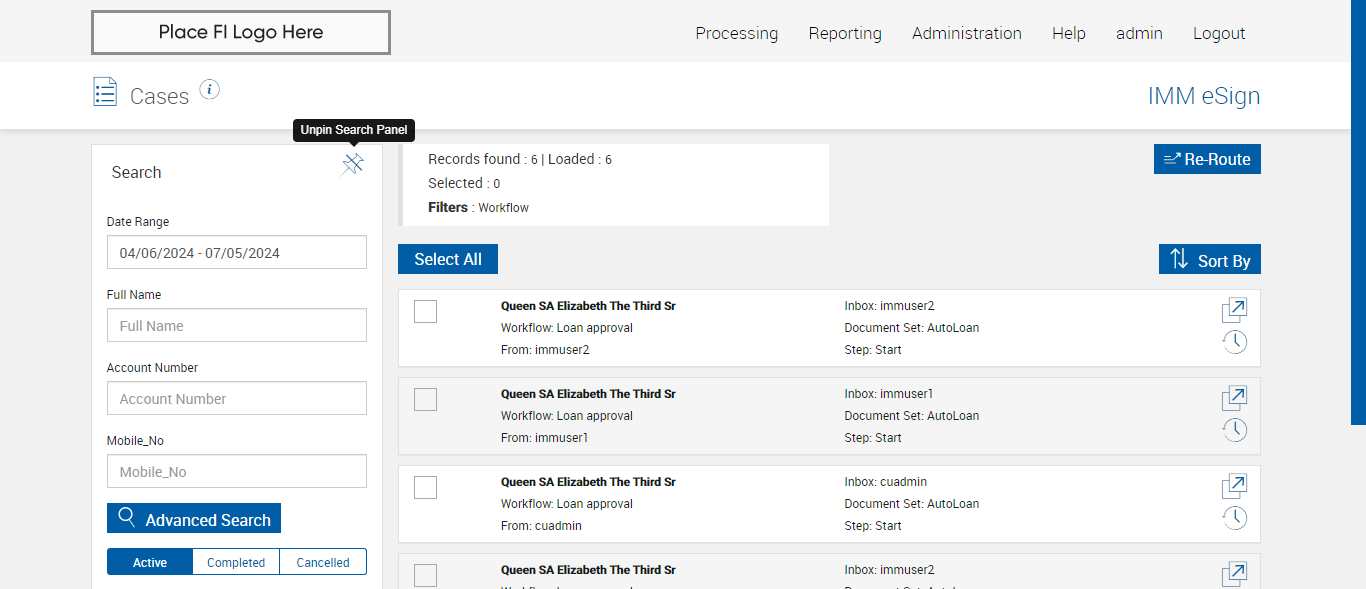Click the info icon beside Cases
The height and width of the screenshot is (589, 1366).
[x=209, y=90]
